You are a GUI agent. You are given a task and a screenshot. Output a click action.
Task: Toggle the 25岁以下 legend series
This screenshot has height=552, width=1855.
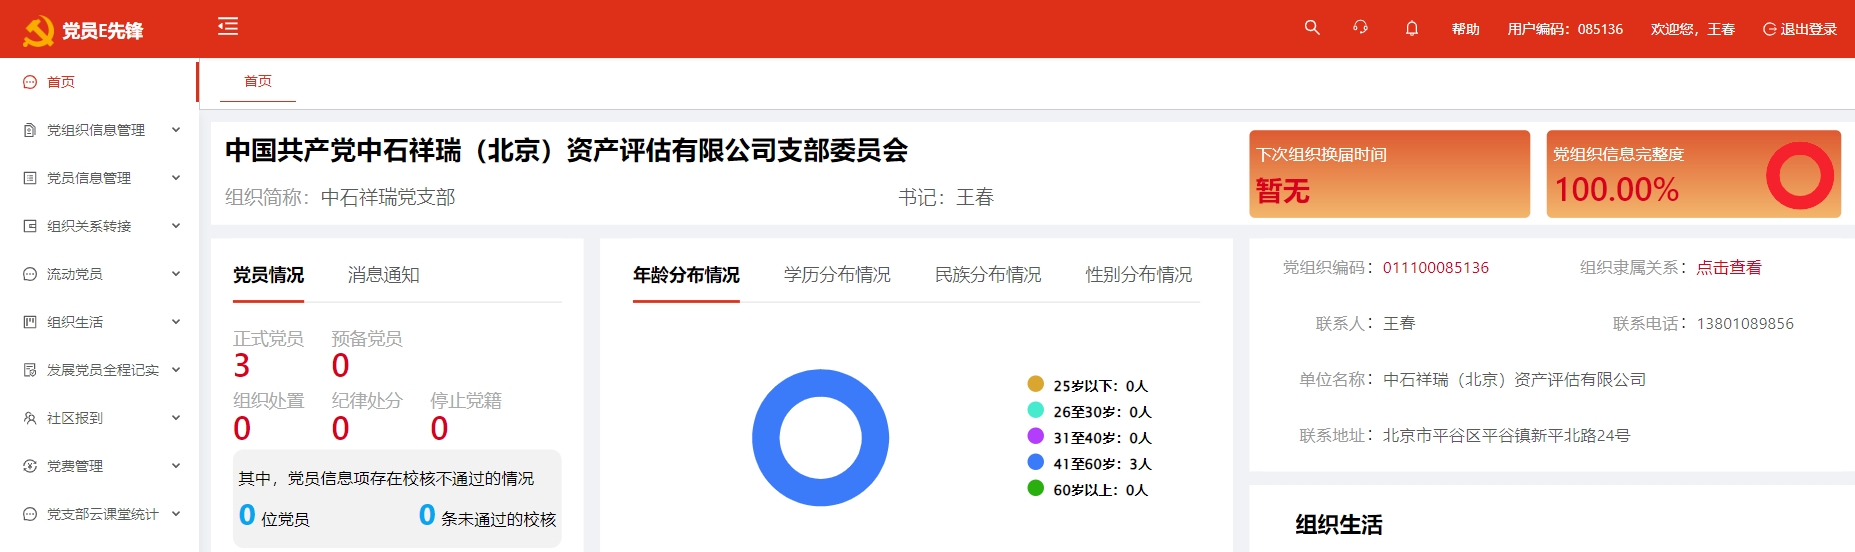pyautogui.click(x=1036, y=385)
